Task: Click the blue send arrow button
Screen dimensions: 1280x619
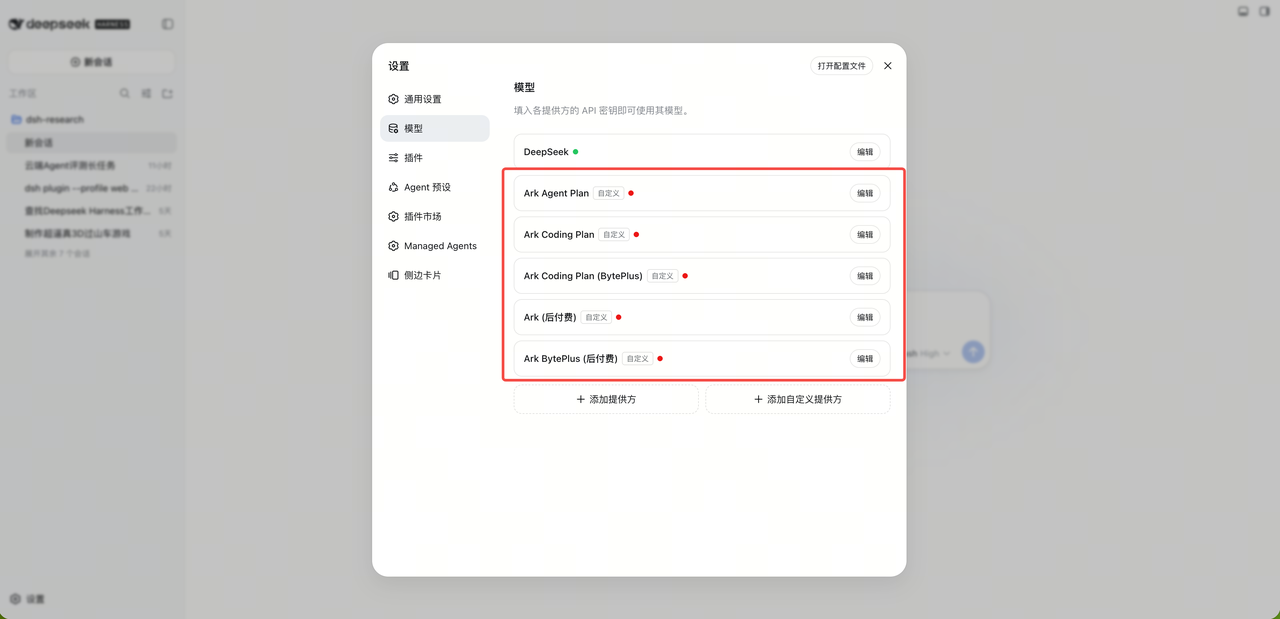Action: [x=973, y=352]
